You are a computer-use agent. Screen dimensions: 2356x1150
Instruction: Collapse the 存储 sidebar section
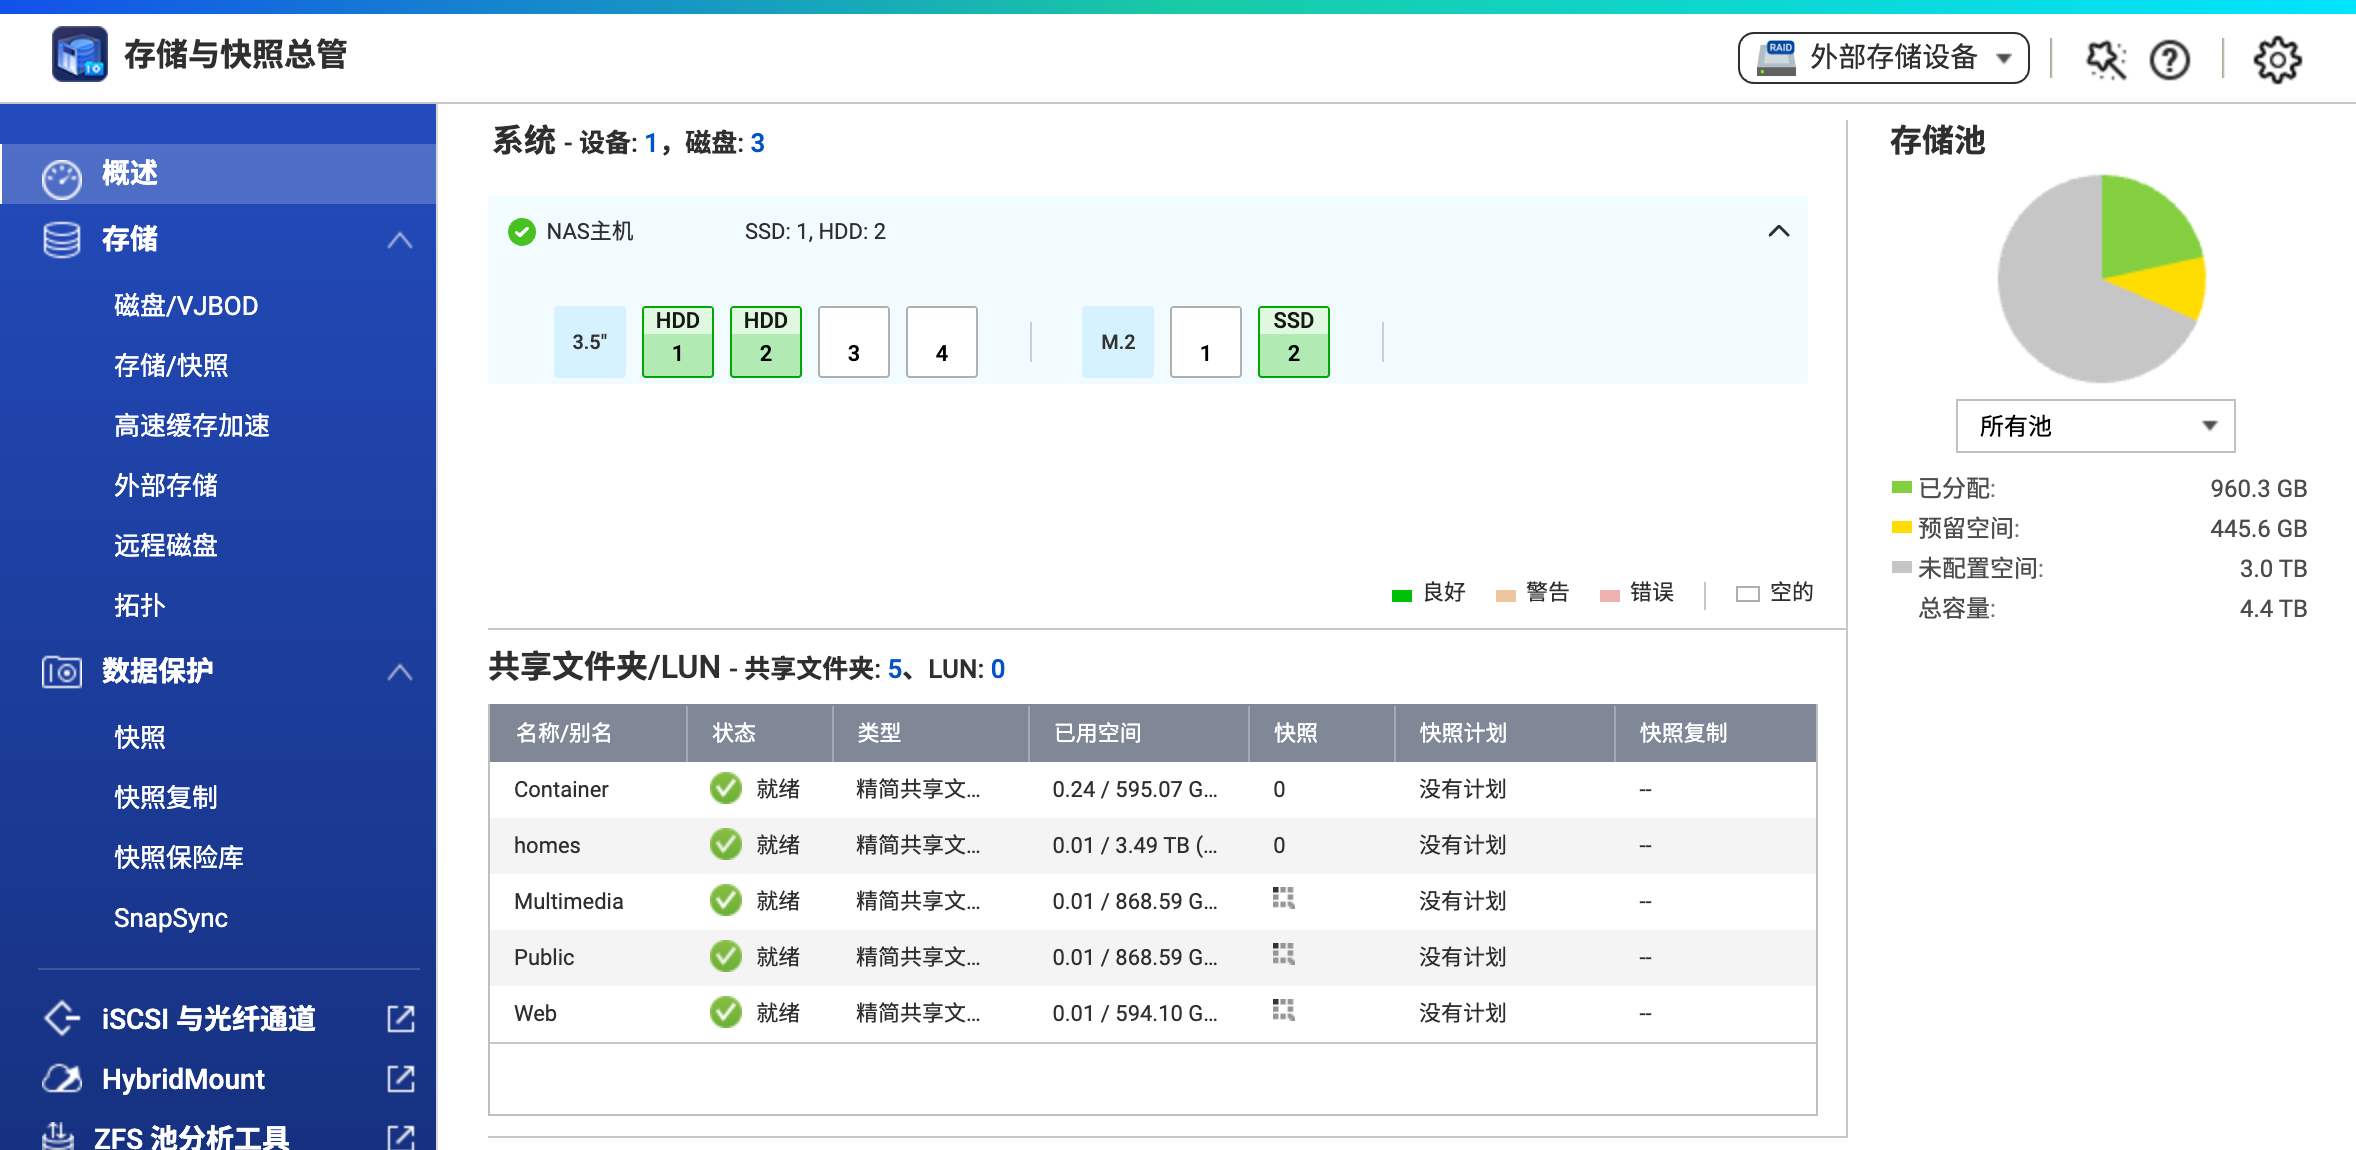(399, 240)
